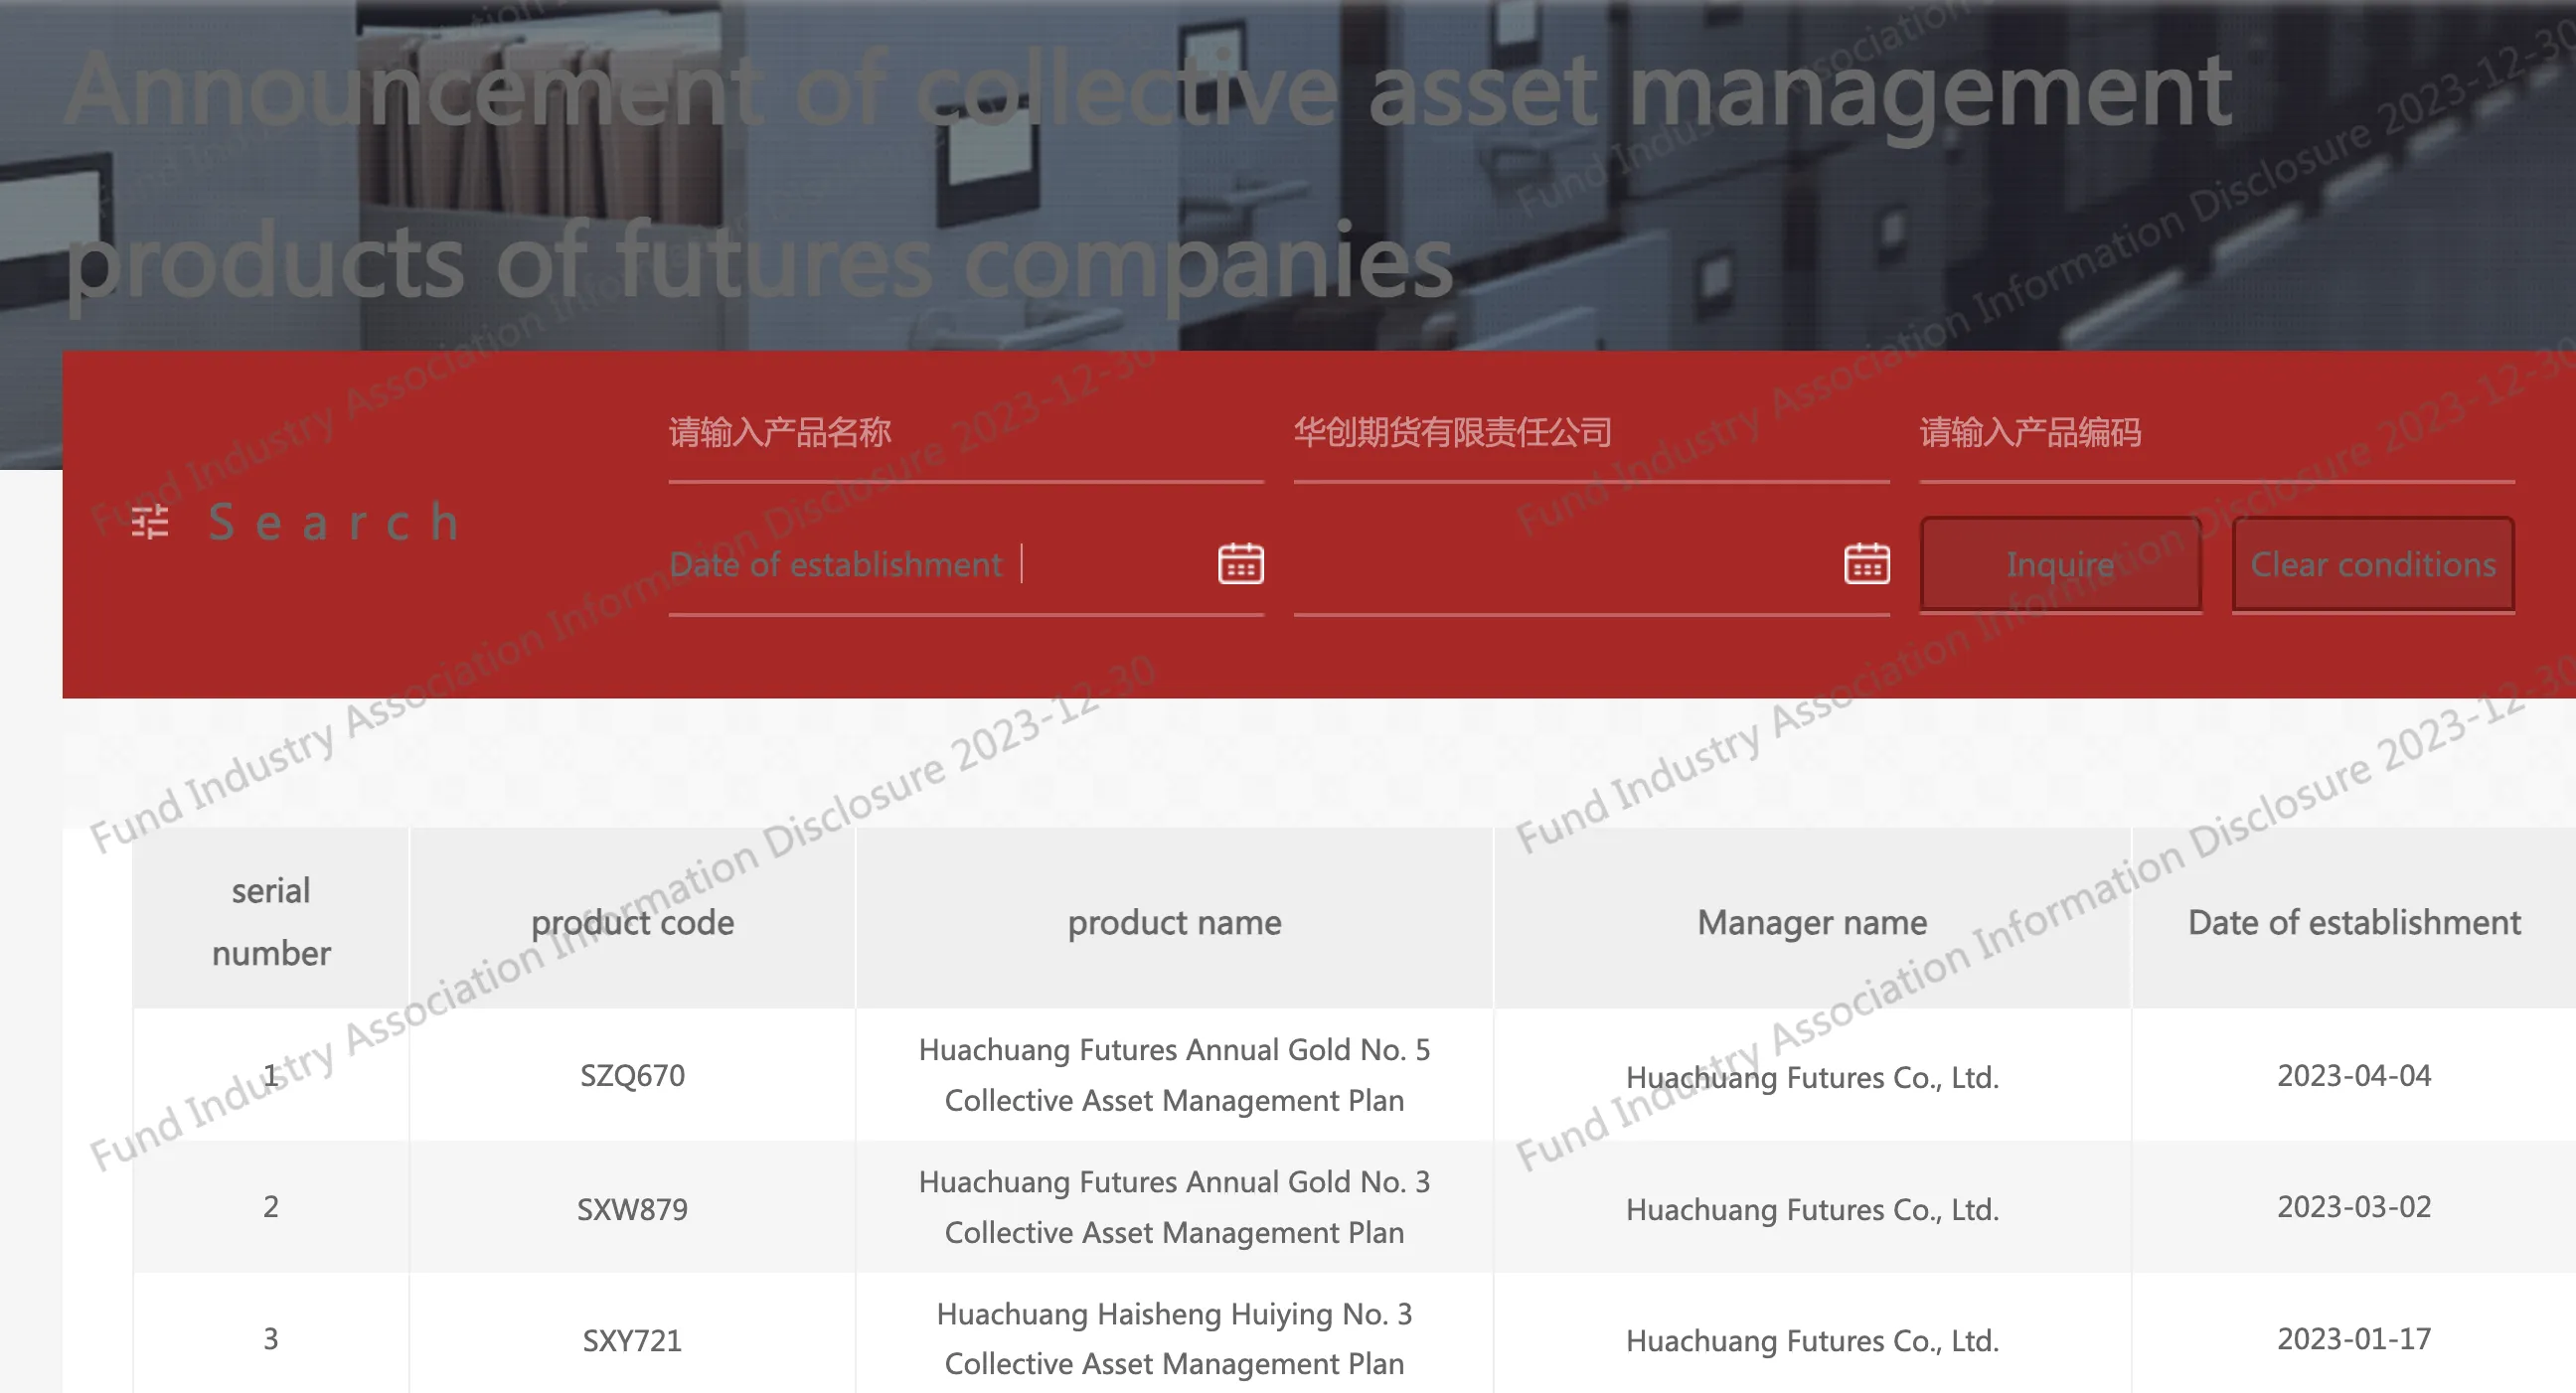Click serial number 1 cell
2576x1393 pixels.
coord(271,1075)
